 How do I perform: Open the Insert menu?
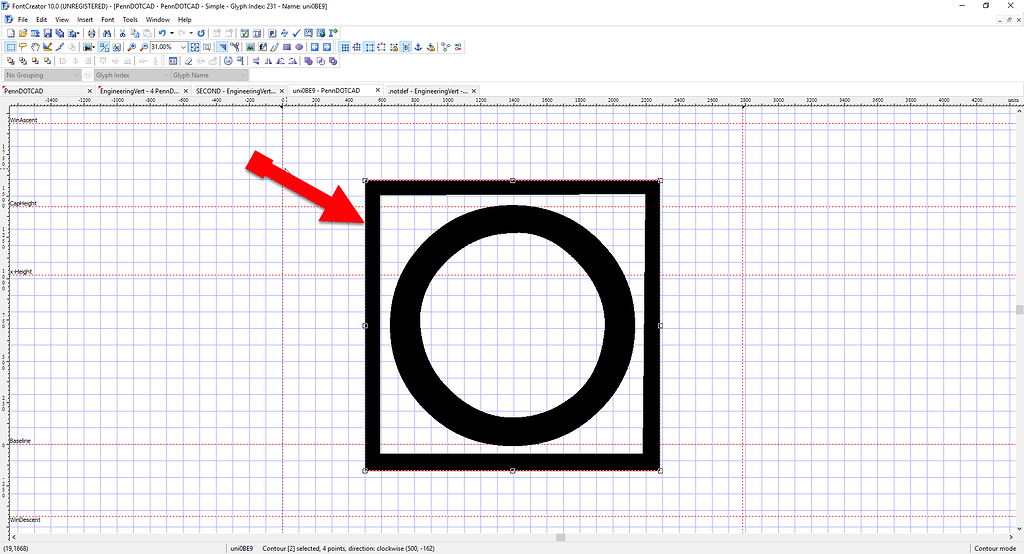coord(85,20)
